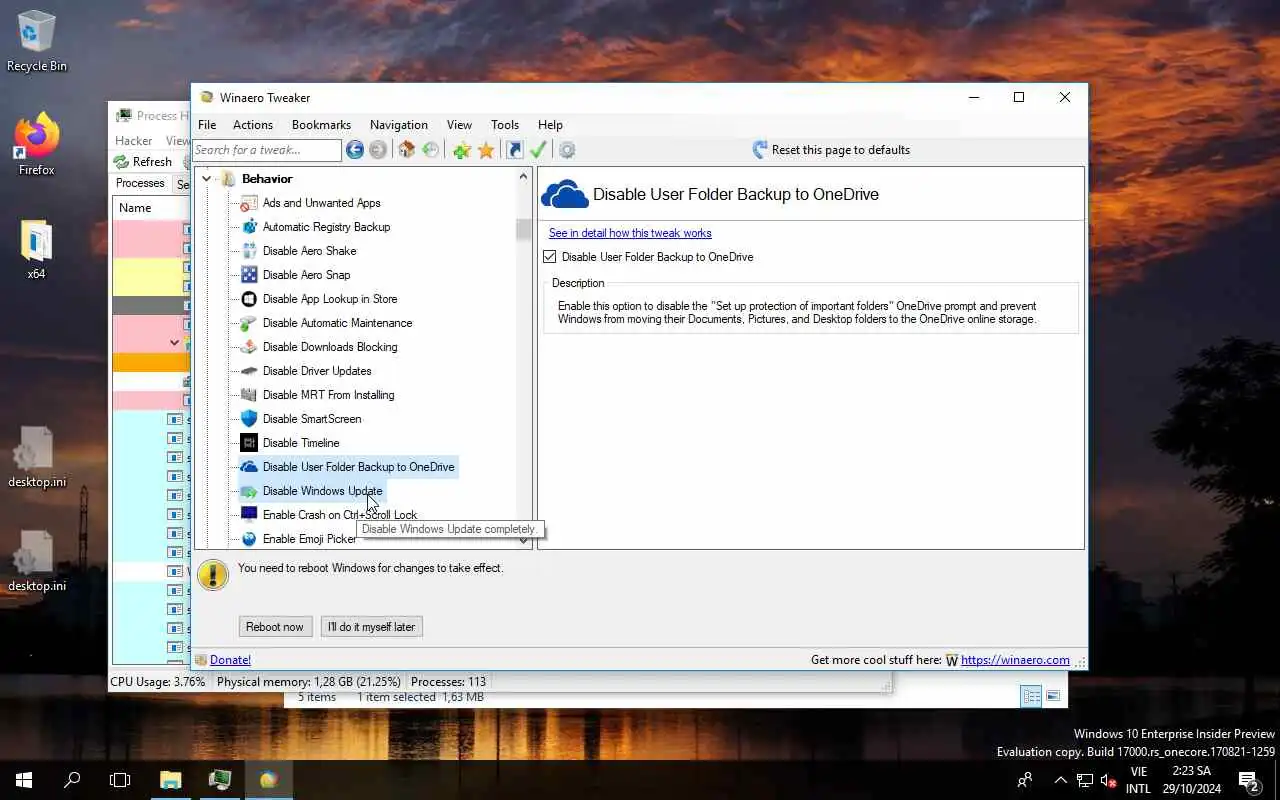Open the Actions menu

point(253,125)
